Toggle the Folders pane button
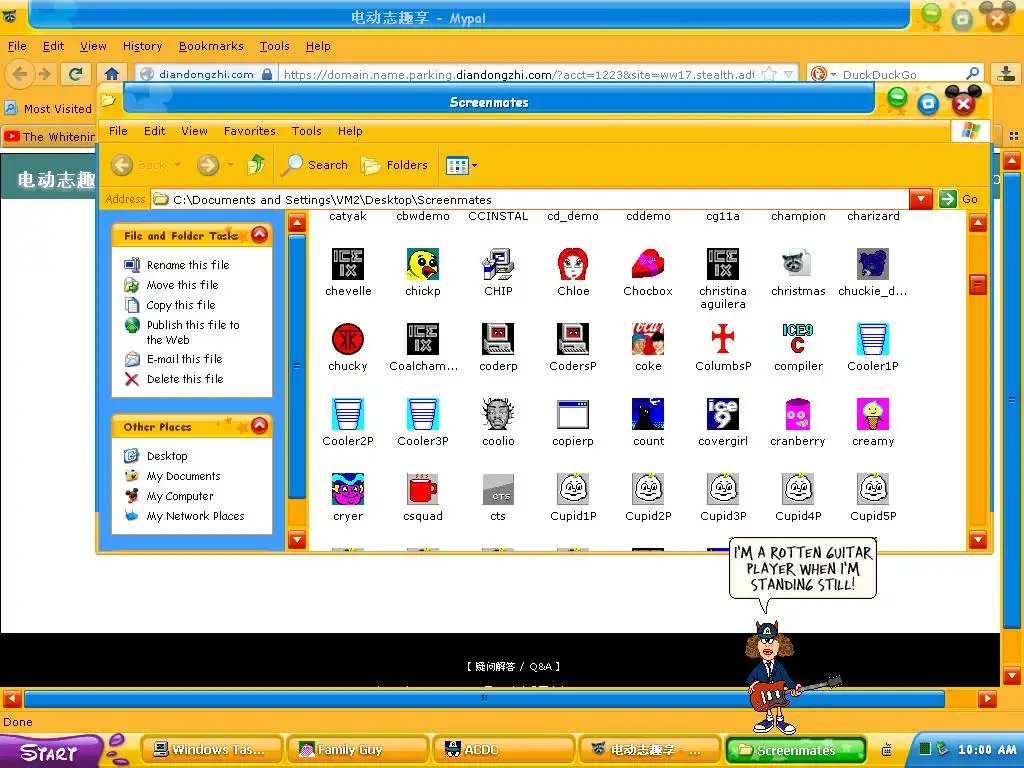1024x768 pixels. [394, 165]
